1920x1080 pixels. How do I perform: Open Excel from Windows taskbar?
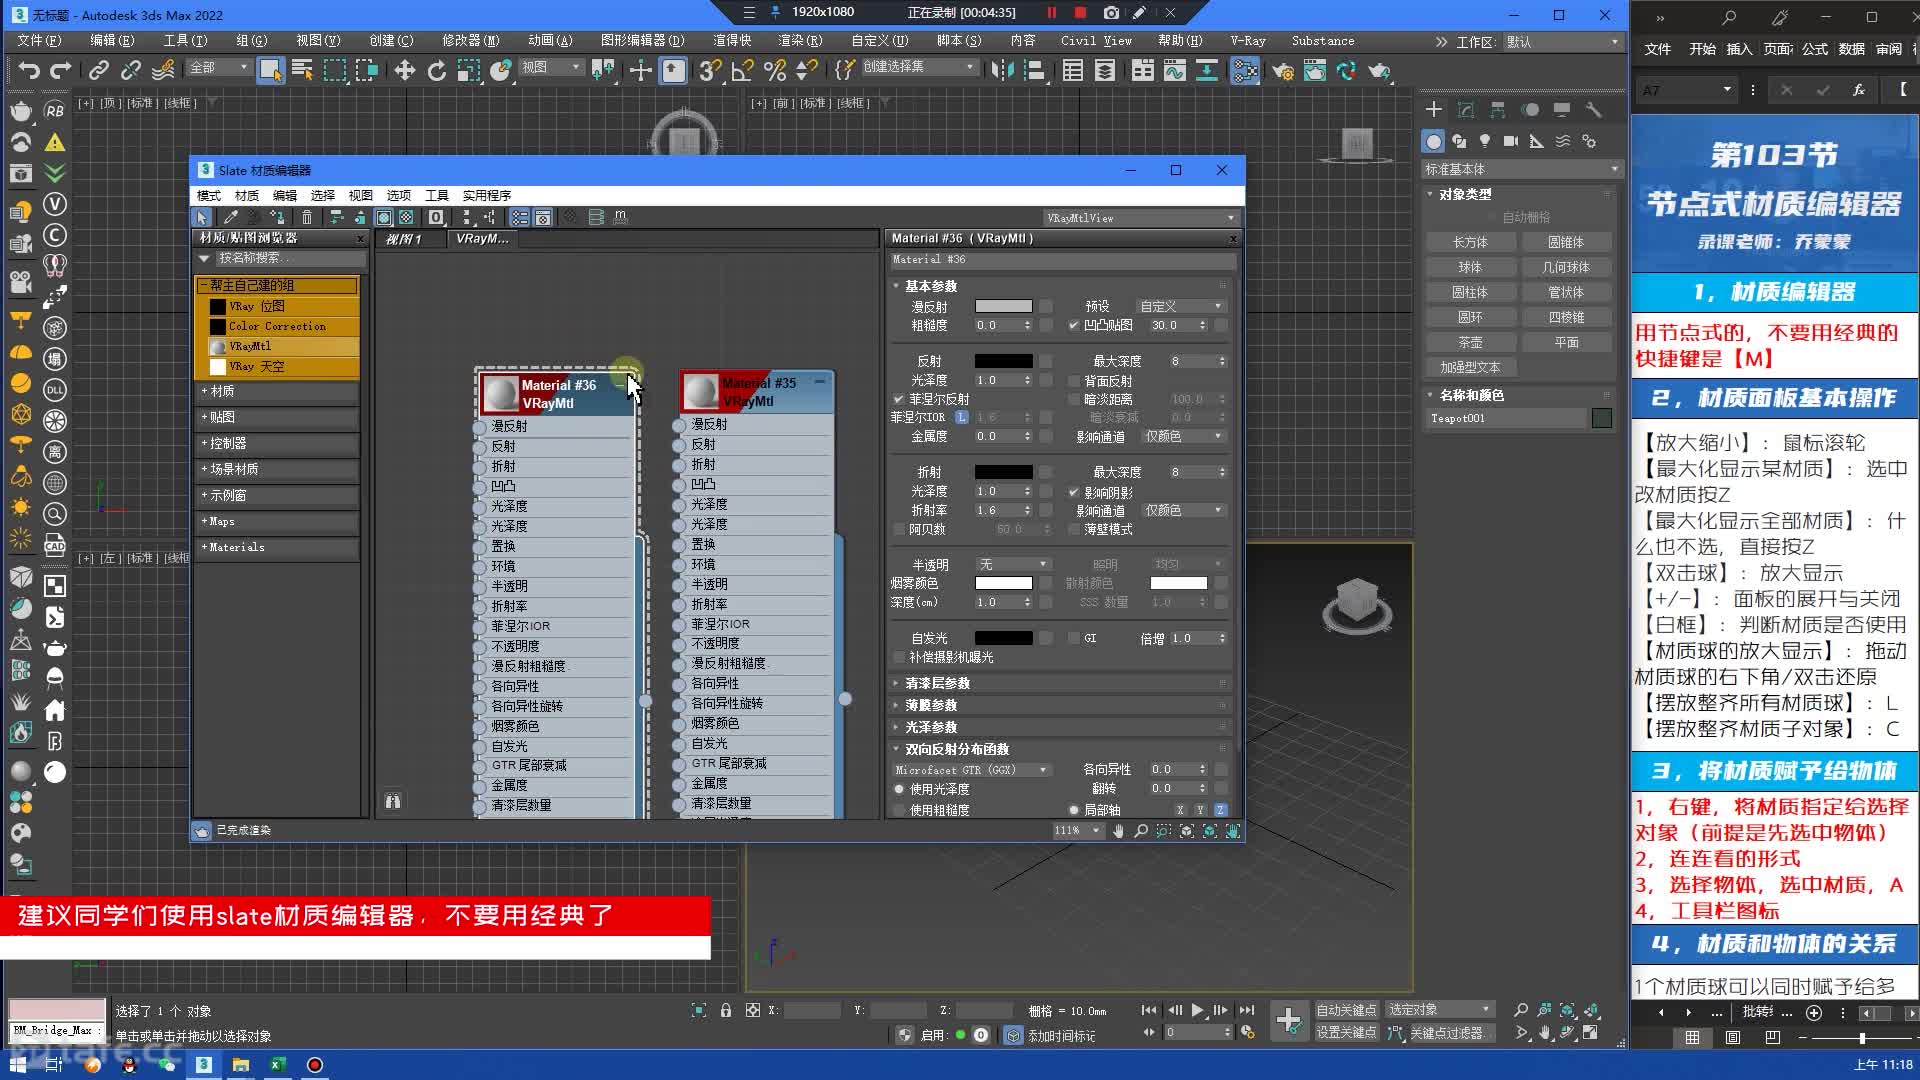click(x=277, y=1064)
